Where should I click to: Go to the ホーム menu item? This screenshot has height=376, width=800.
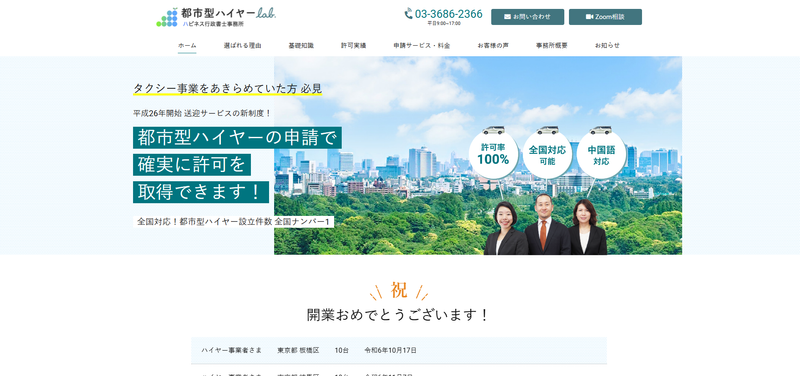187,45
